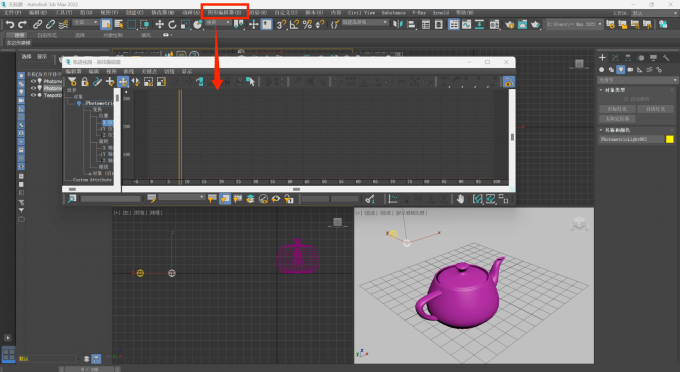
Task: Click the Unlink Selection broken chain icon
Action: 51,24
